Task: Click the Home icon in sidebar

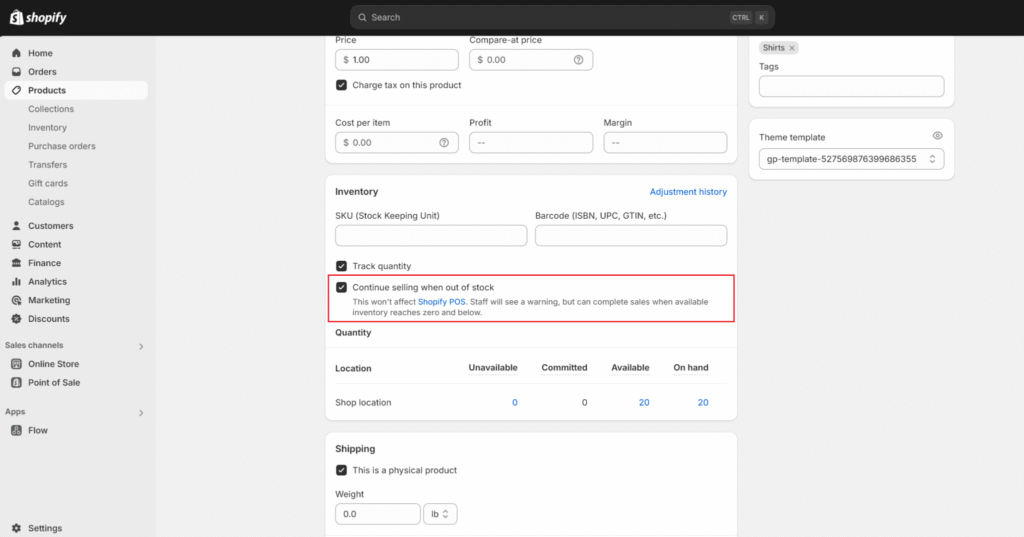Action: [17, 53]
